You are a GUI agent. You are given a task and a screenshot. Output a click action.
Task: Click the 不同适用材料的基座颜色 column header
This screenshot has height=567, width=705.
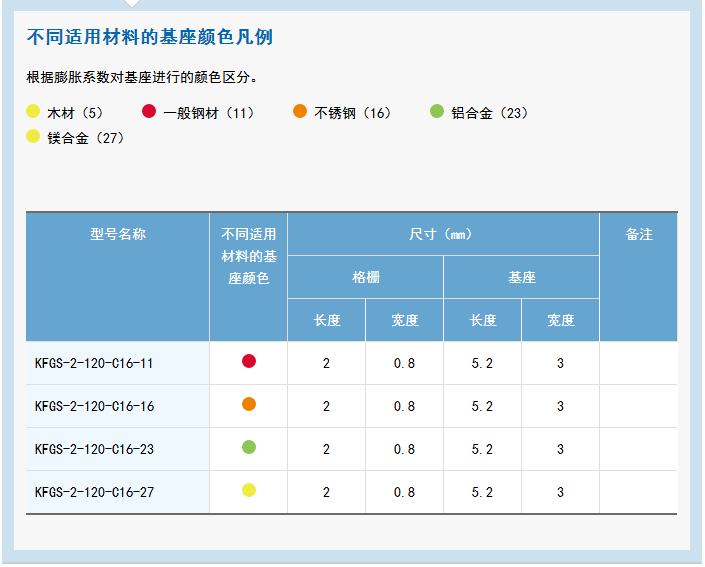pos(249,277)
